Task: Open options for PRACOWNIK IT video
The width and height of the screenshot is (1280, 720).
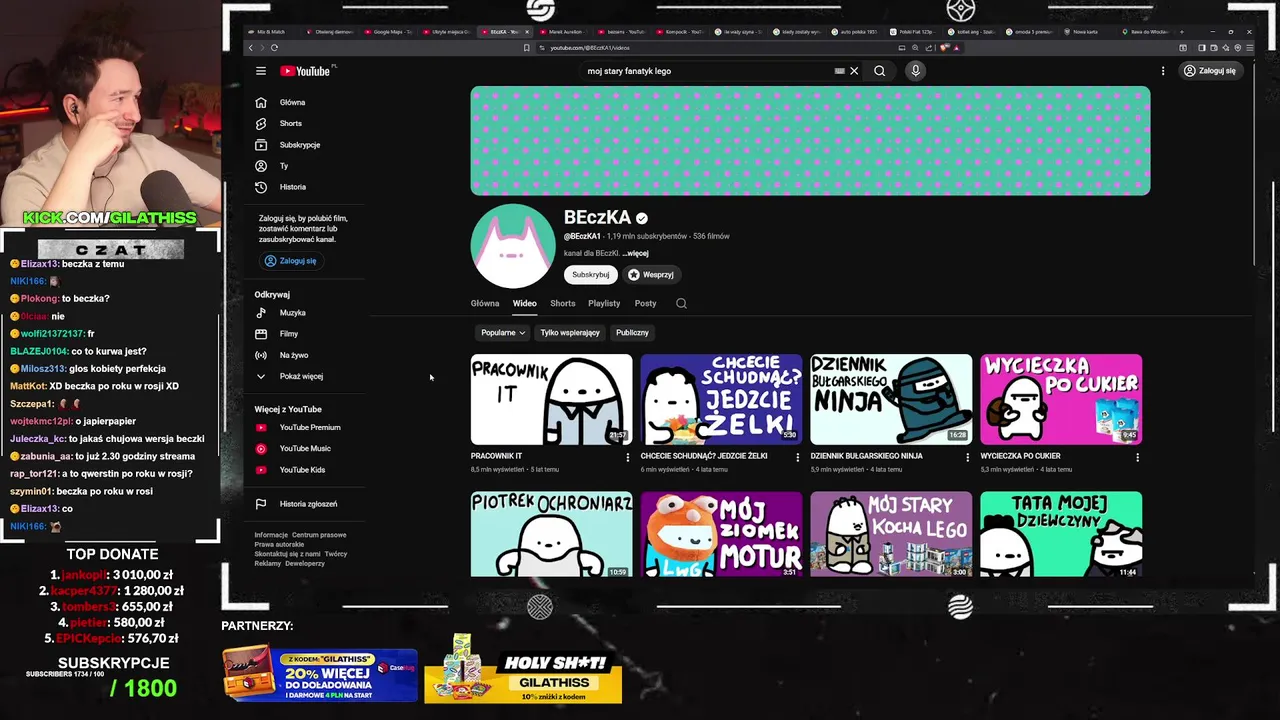Action: click(x=628, y=457)
